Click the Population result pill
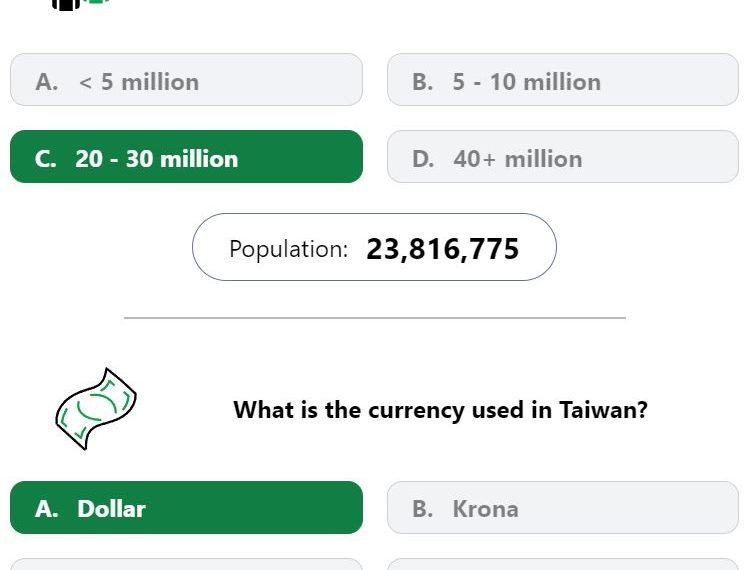This screenshot has width=751, height=570. pos(375,247)
